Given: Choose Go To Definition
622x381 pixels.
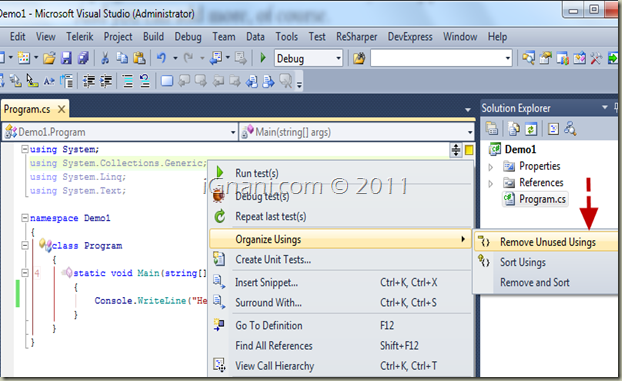Looking at the screenshot, I should pyautogui.click(x=340, y=325).
